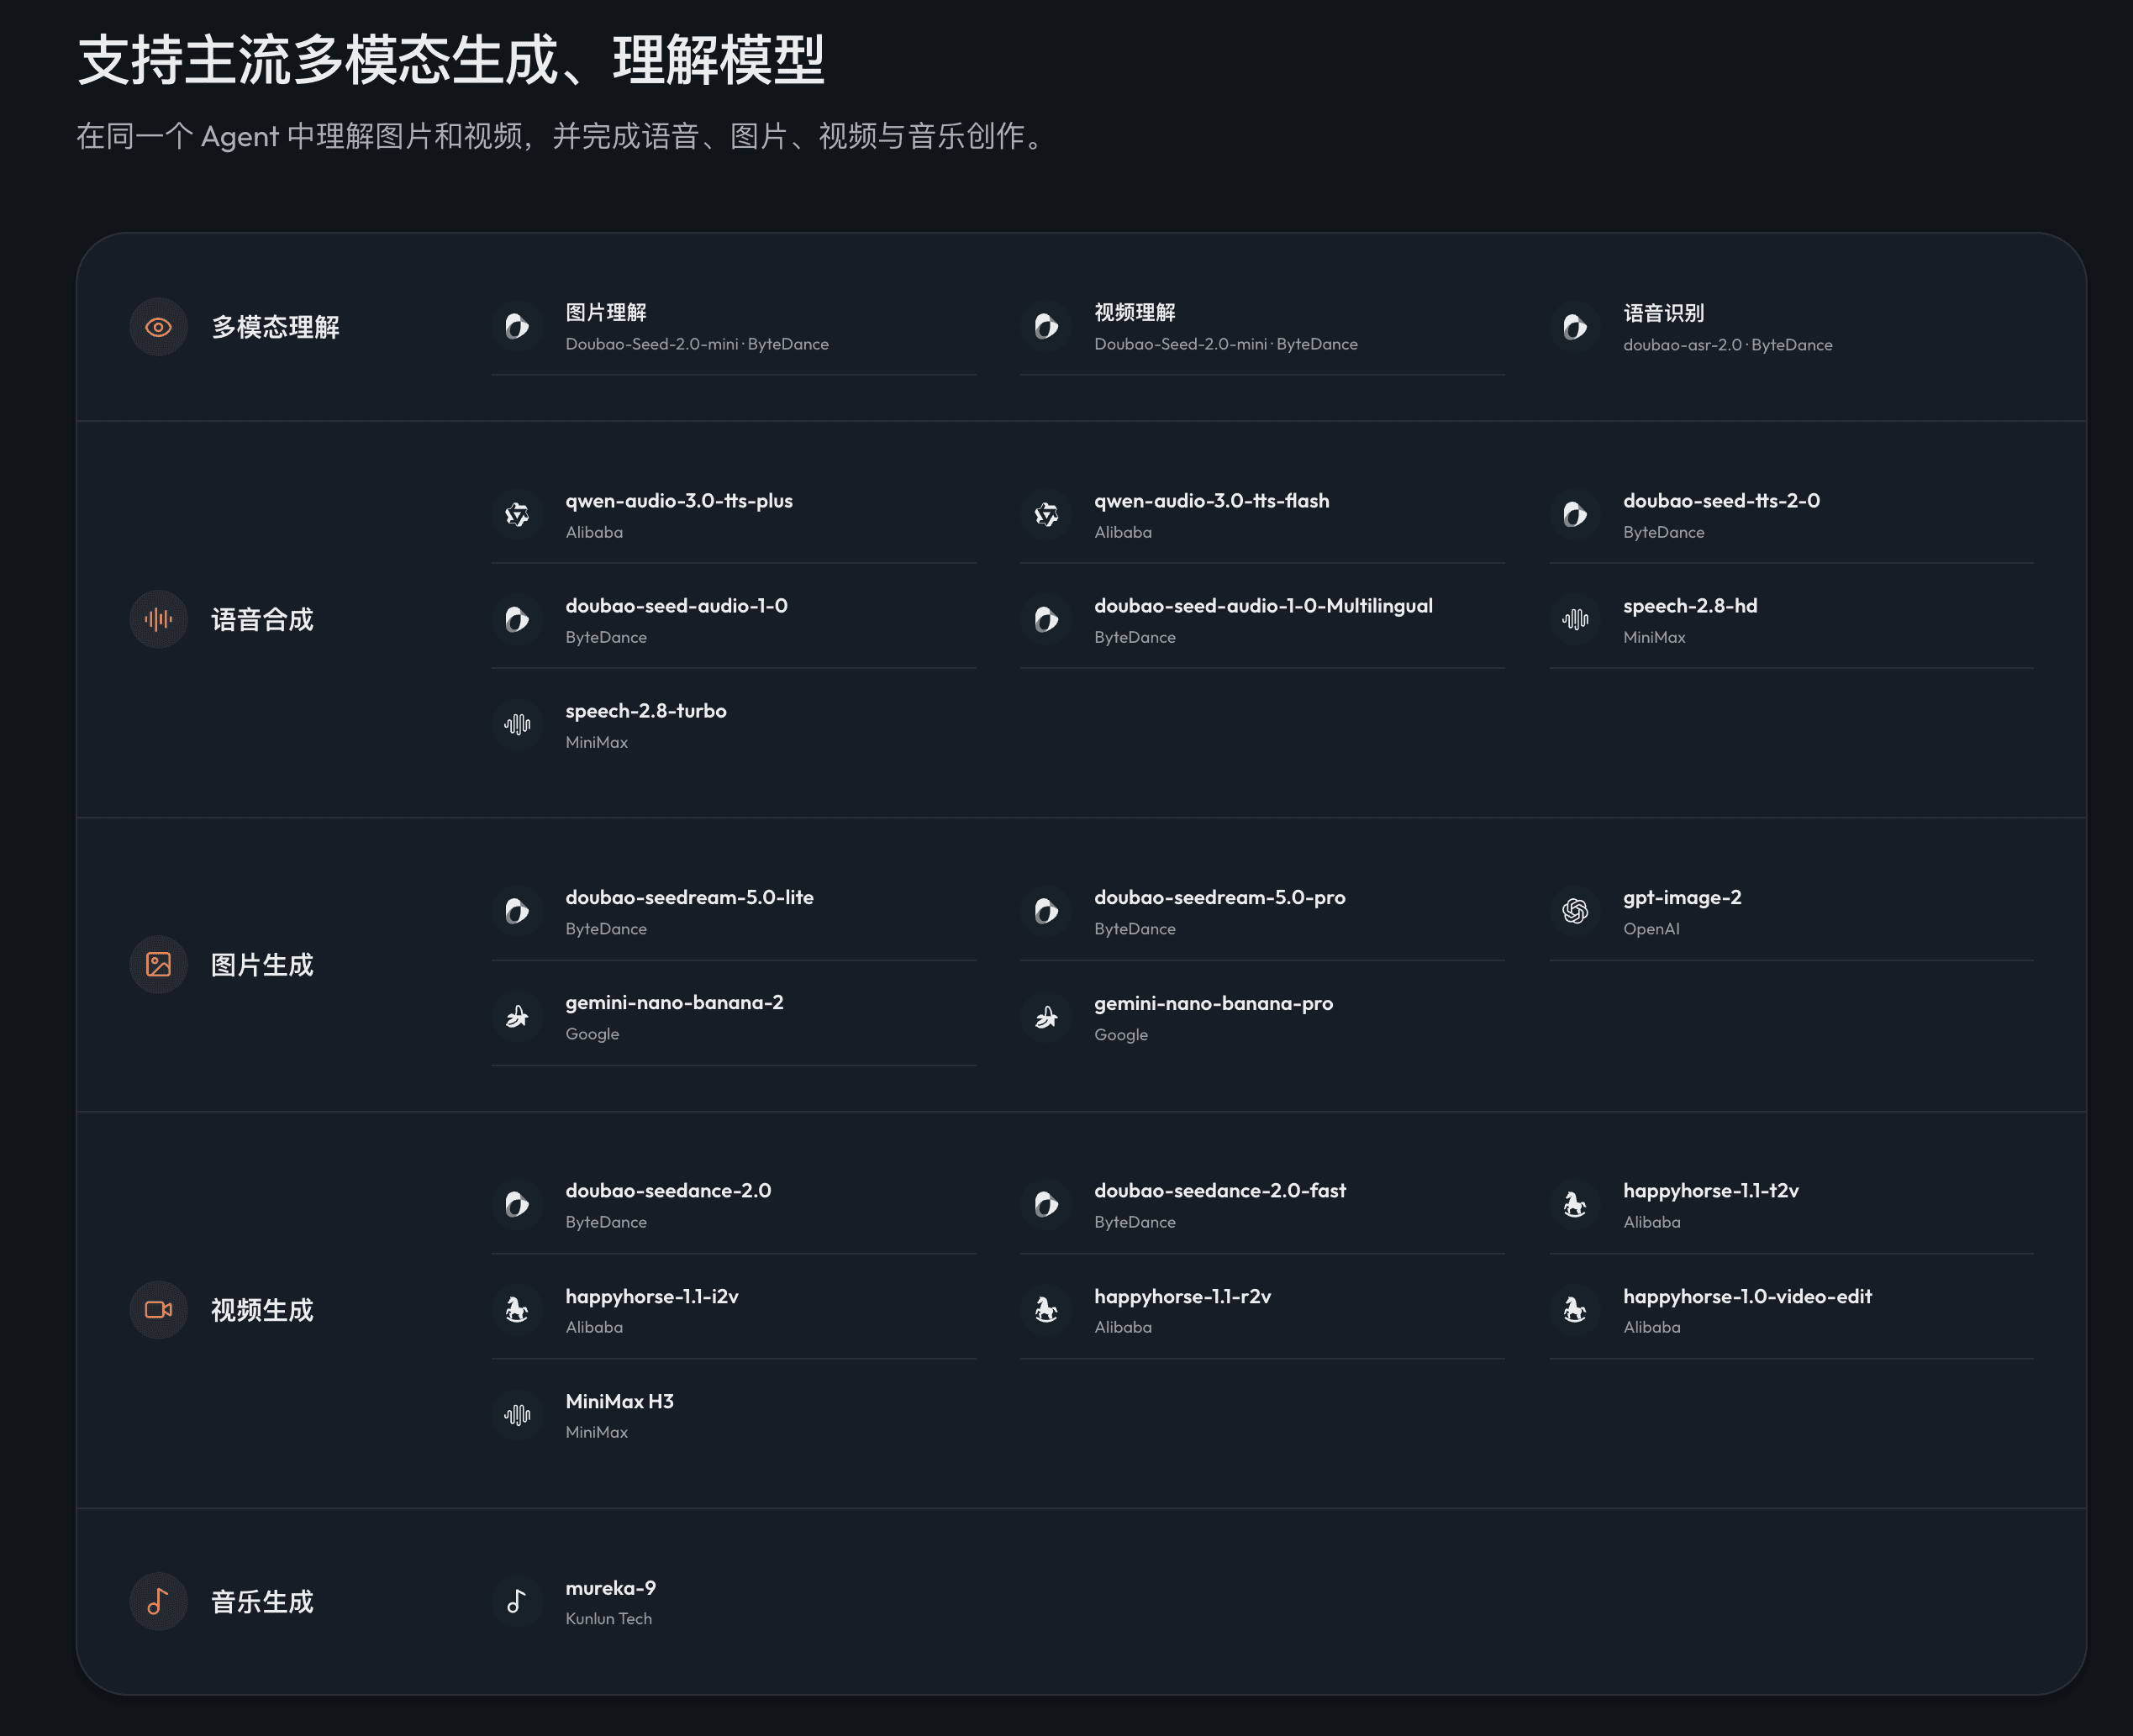Click the doubao-seedance-2.0 model name
This screenshot has width=2133, height=1736.
pyautogui.click(x=668, y=1191)
